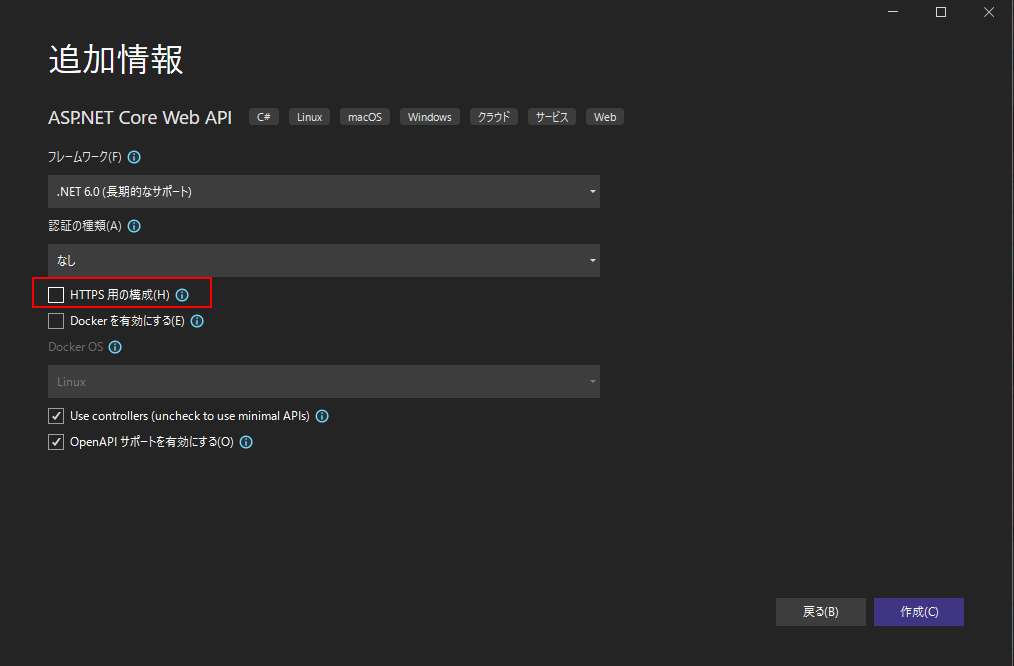Minimize the dialog window

coord(893,12)
